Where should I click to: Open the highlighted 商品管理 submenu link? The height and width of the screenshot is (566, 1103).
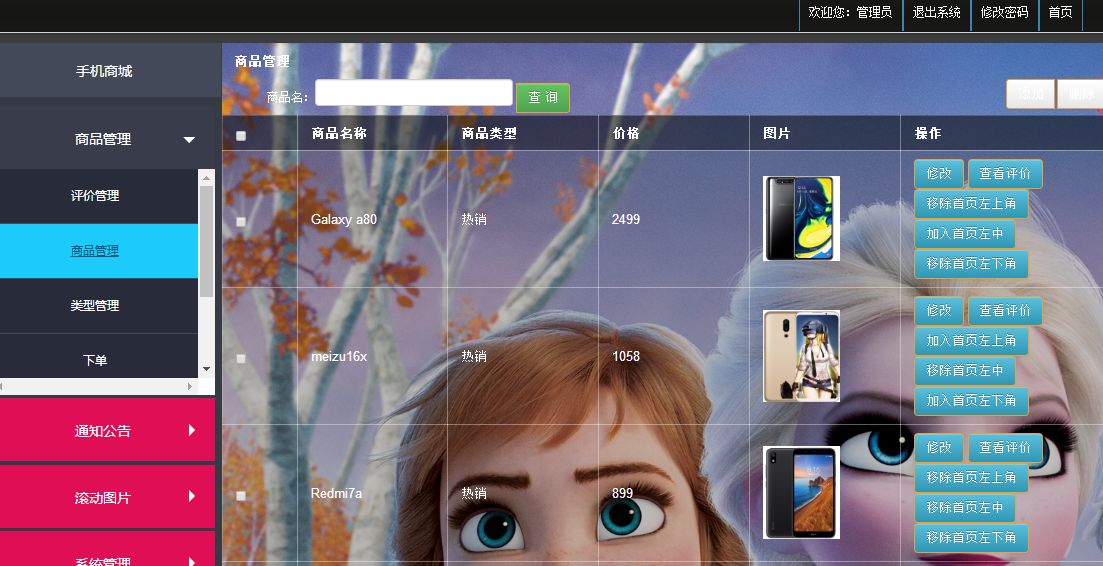[x=95, y=251]
